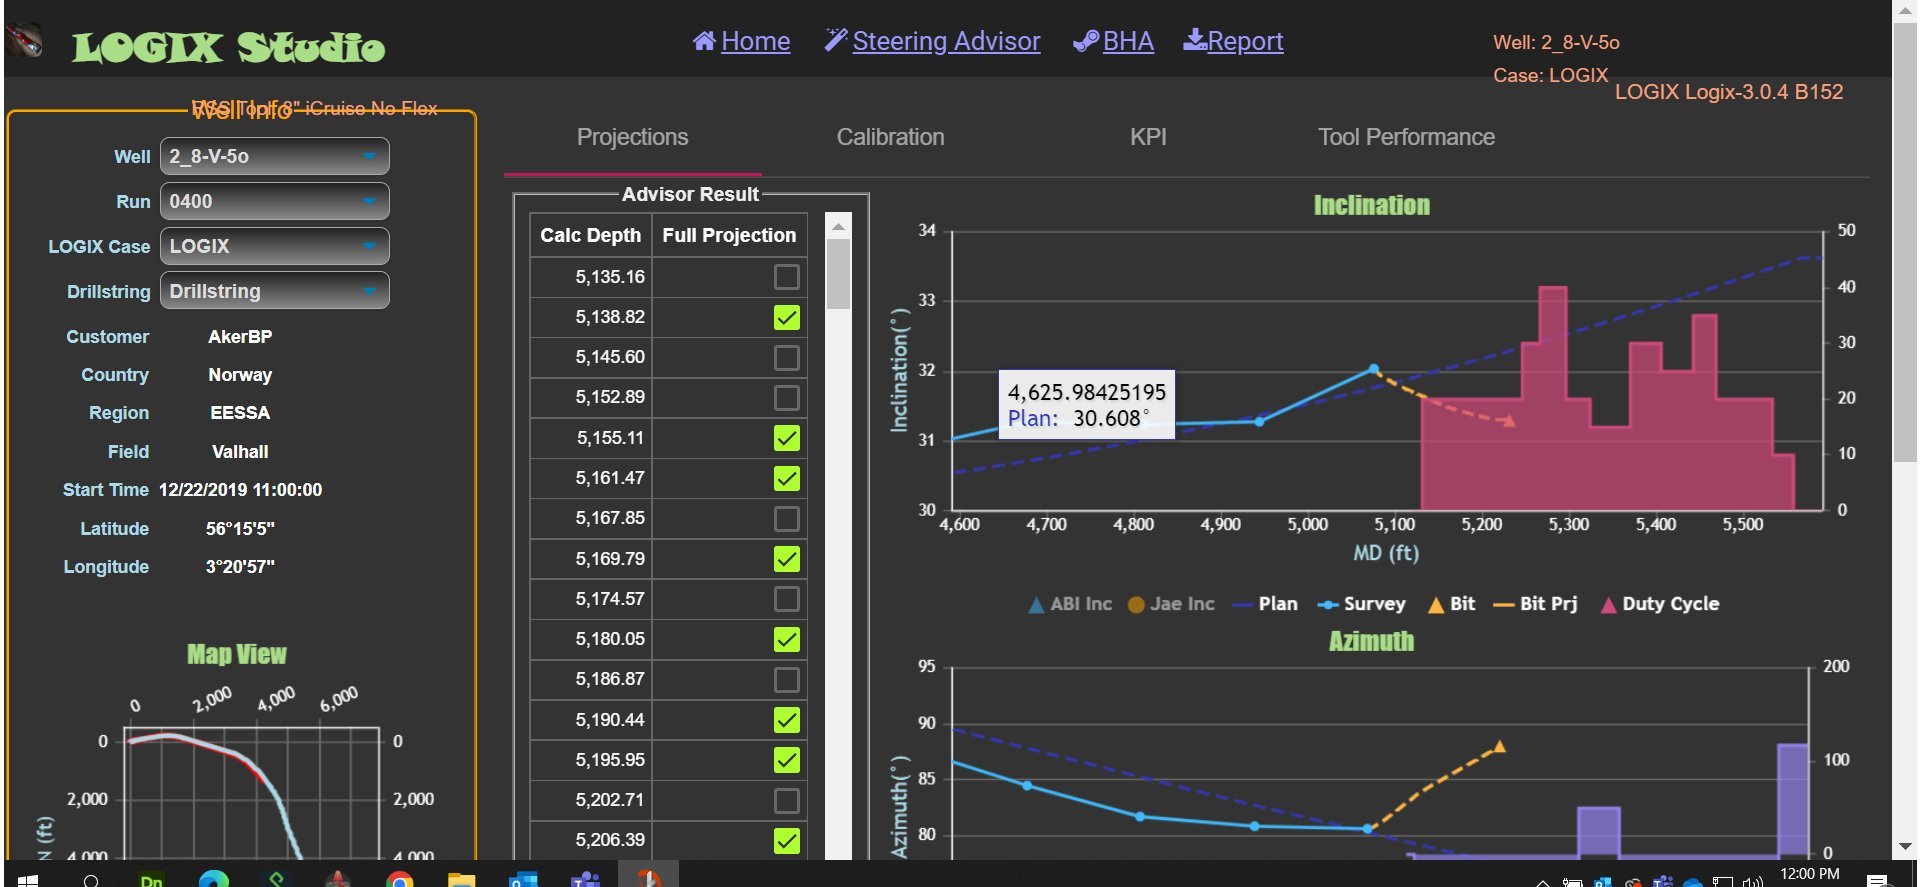Open the Windows Start menu

[28, 879]
